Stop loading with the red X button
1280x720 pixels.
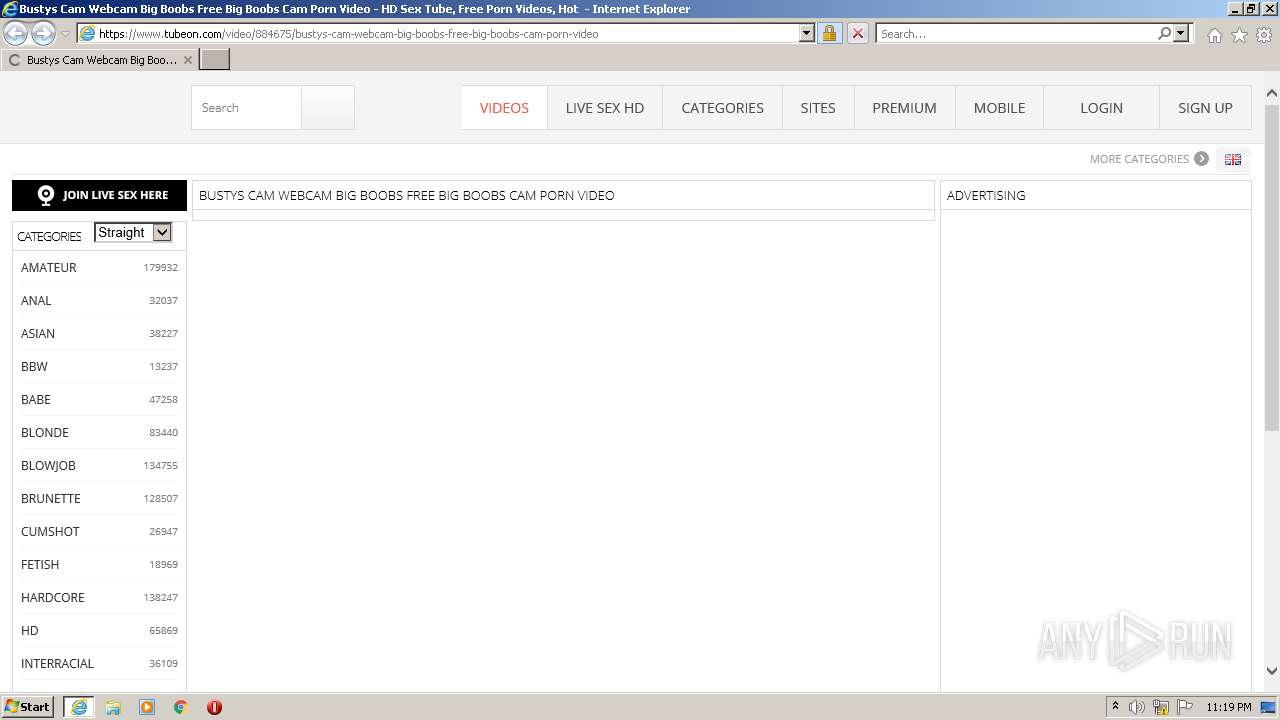[858, 33]
